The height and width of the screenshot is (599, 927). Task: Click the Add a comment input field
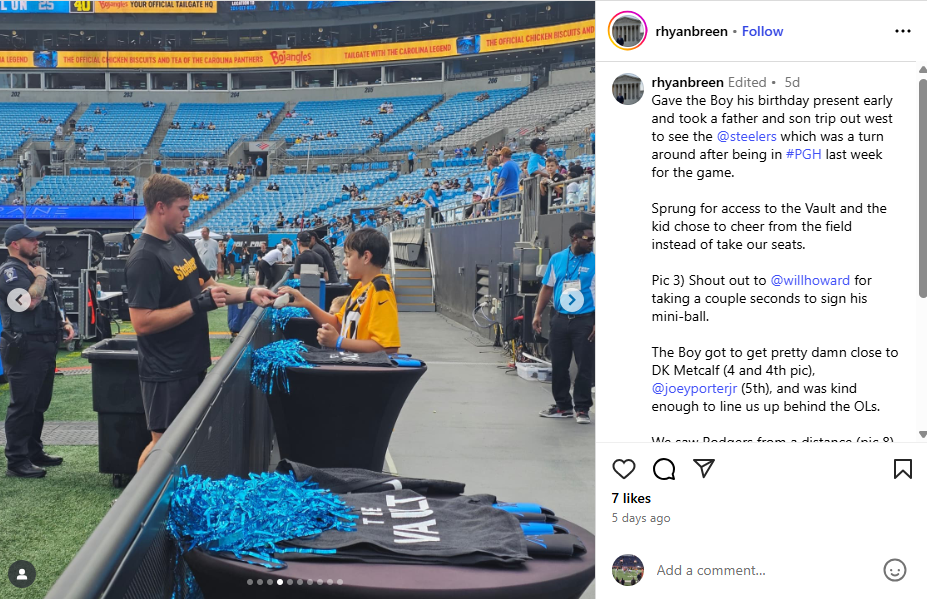tap(763, 570)
